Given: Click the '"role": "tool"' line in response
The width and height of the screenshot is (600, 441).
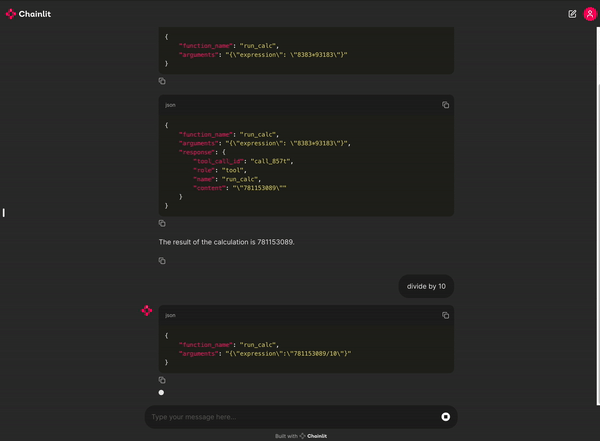Looking at the screenshot, I should [x=220, y=170].
